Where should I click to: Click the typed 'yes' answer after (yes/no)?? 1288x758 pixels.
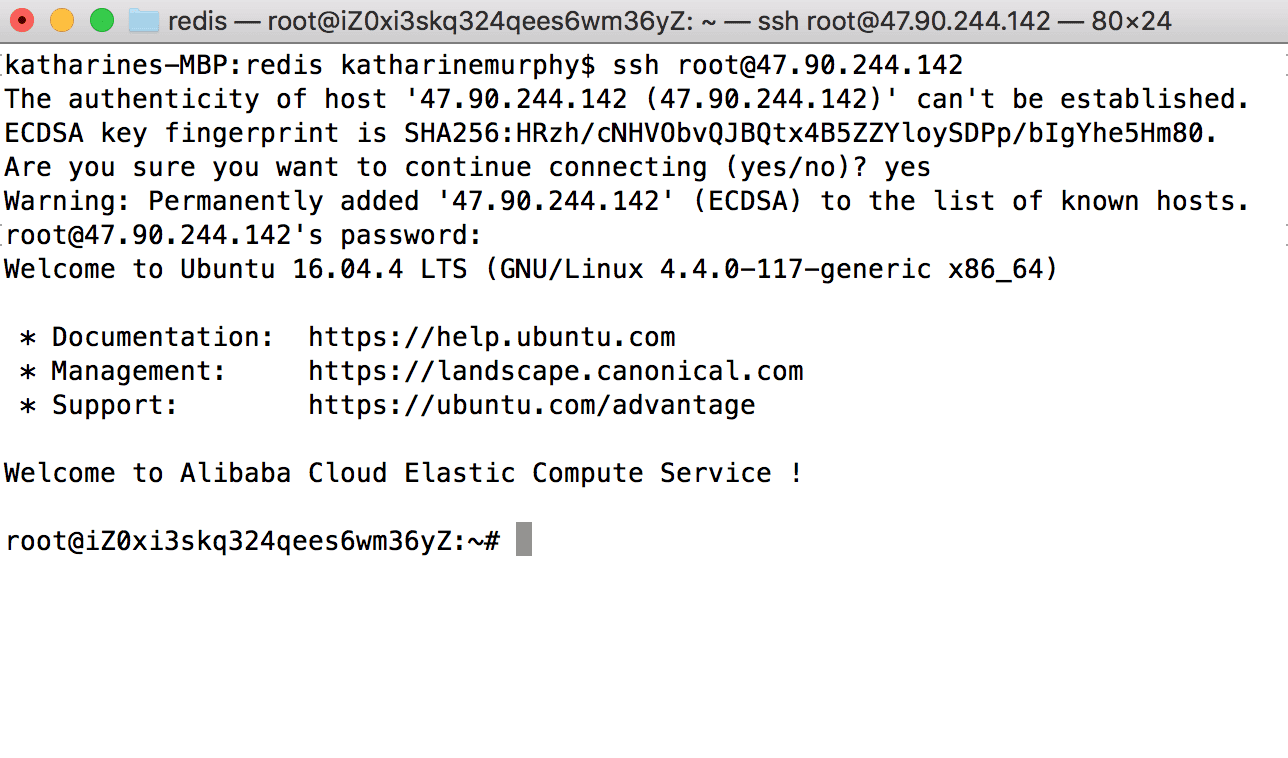(908, 167)
